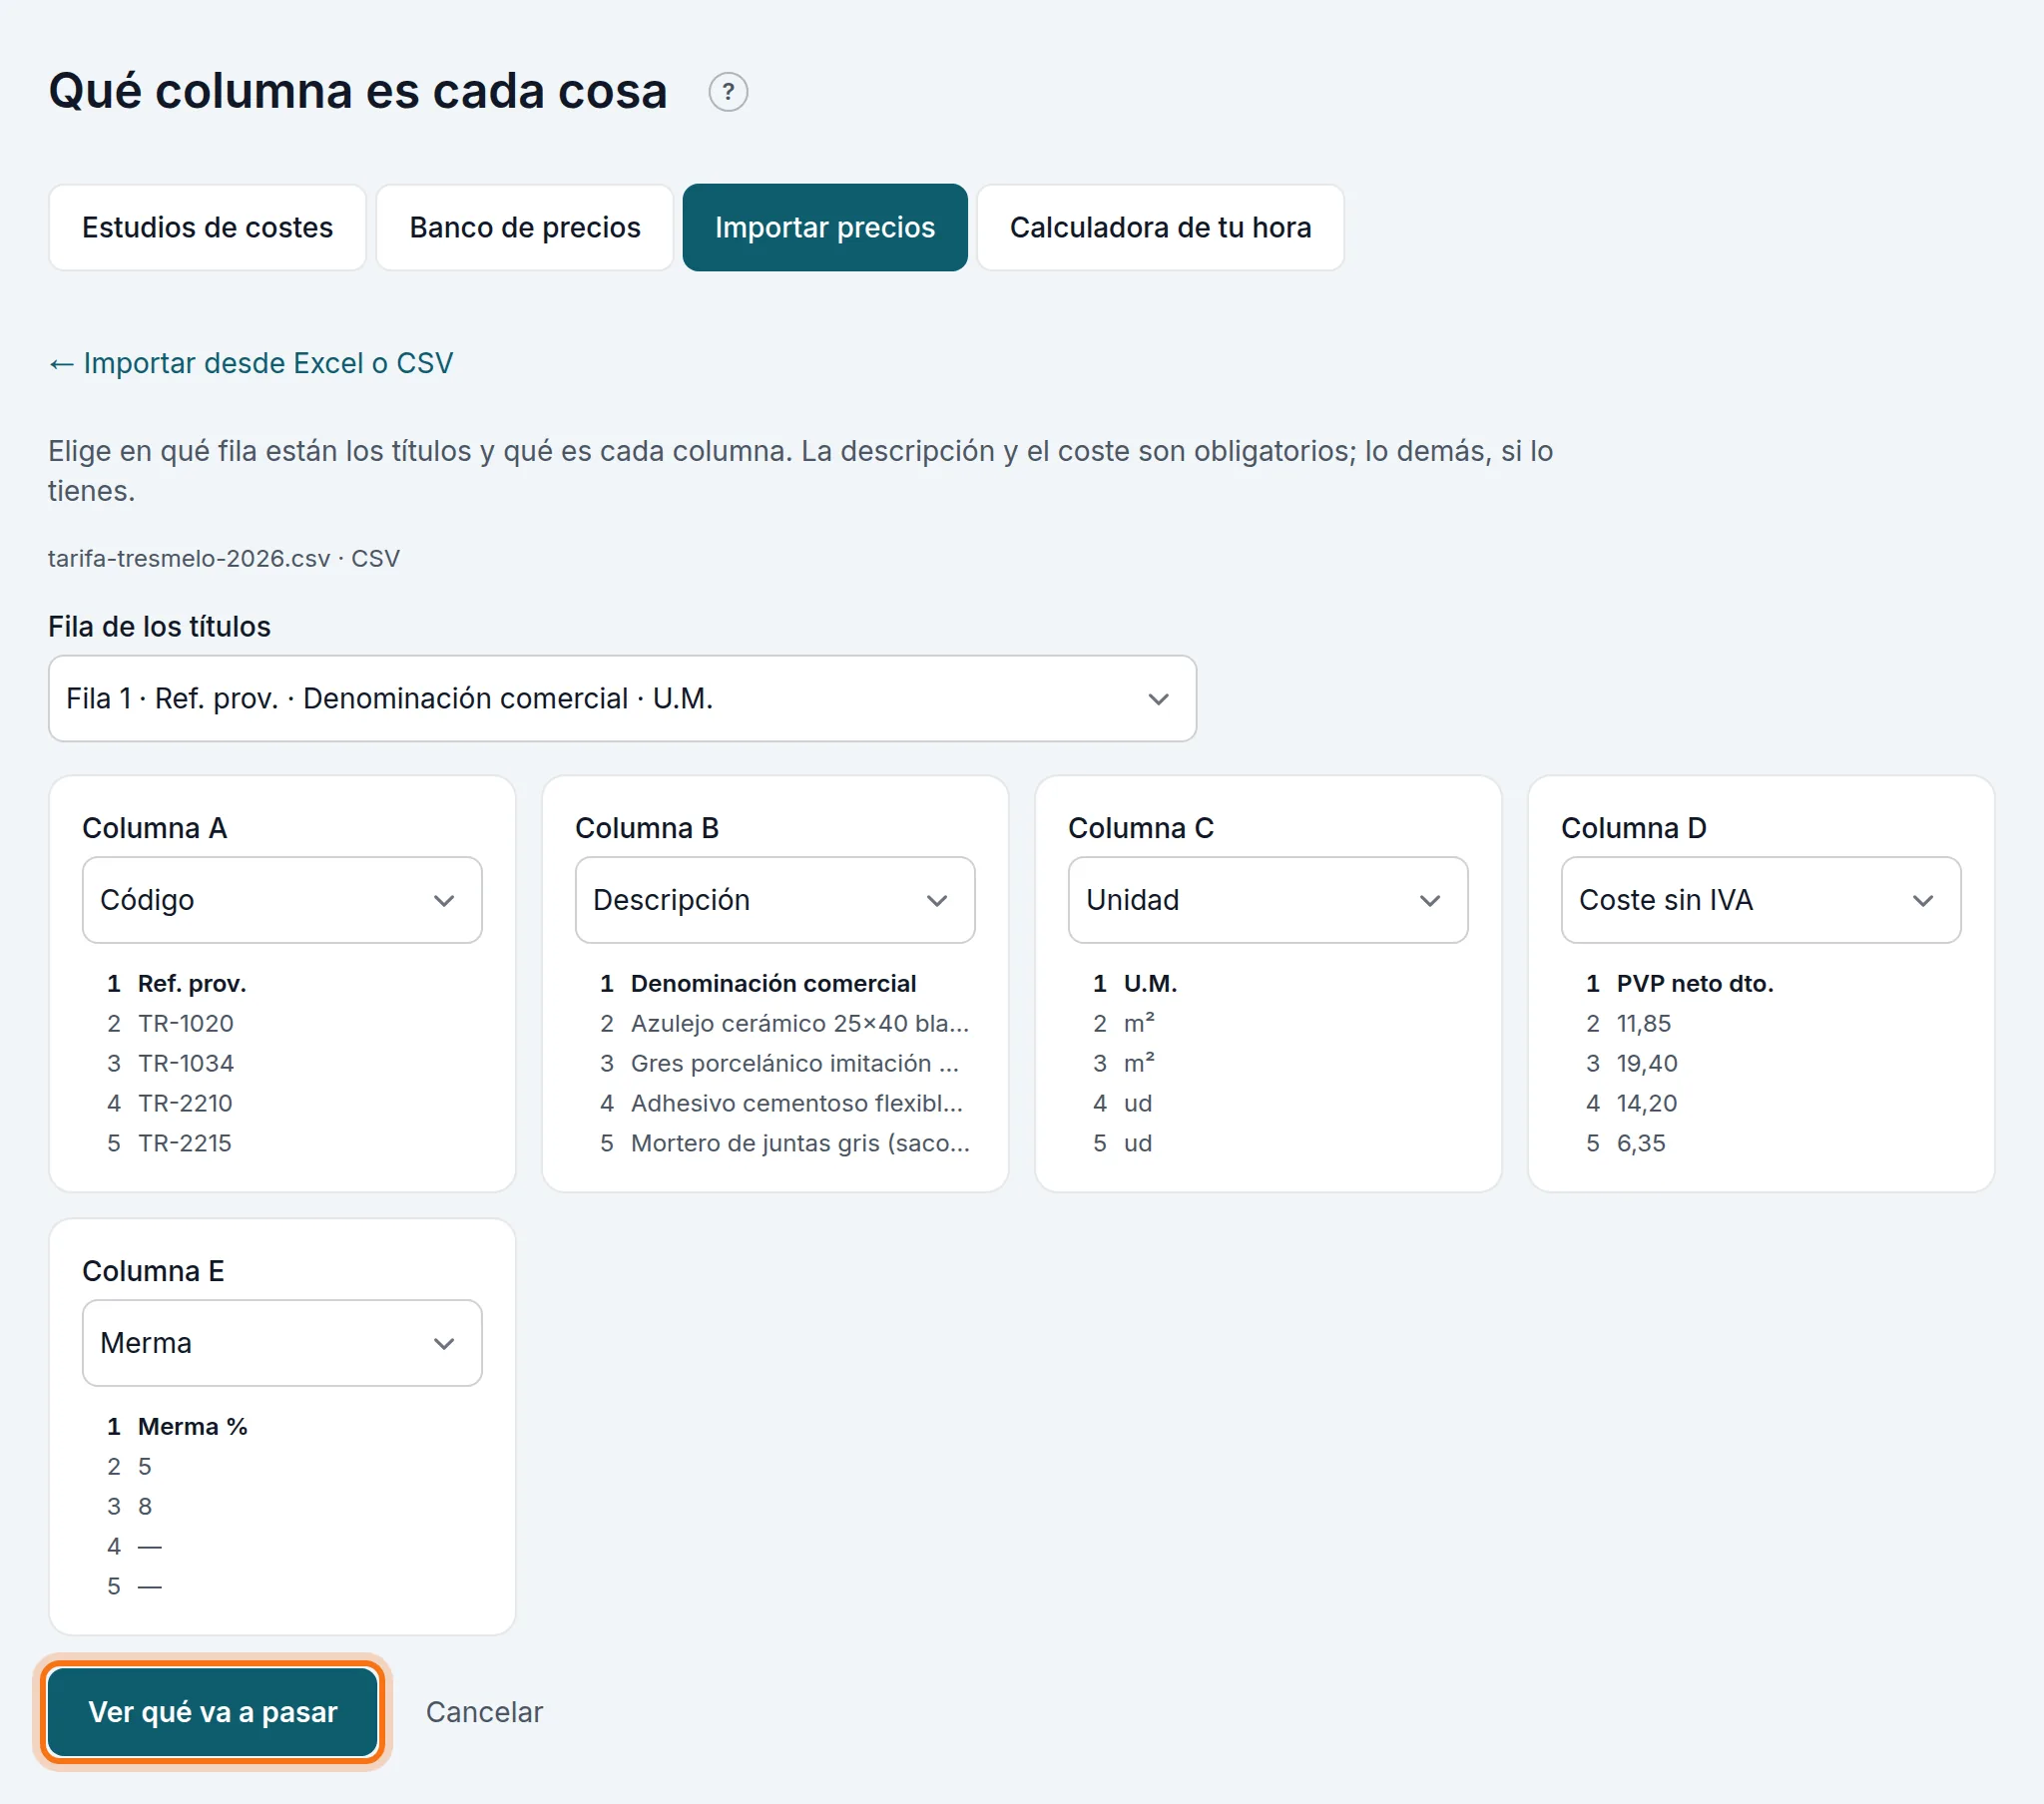Screen dimensions: 2044x1804
Task: Click the Ref. prov. header text
Action: pos(192,983)
